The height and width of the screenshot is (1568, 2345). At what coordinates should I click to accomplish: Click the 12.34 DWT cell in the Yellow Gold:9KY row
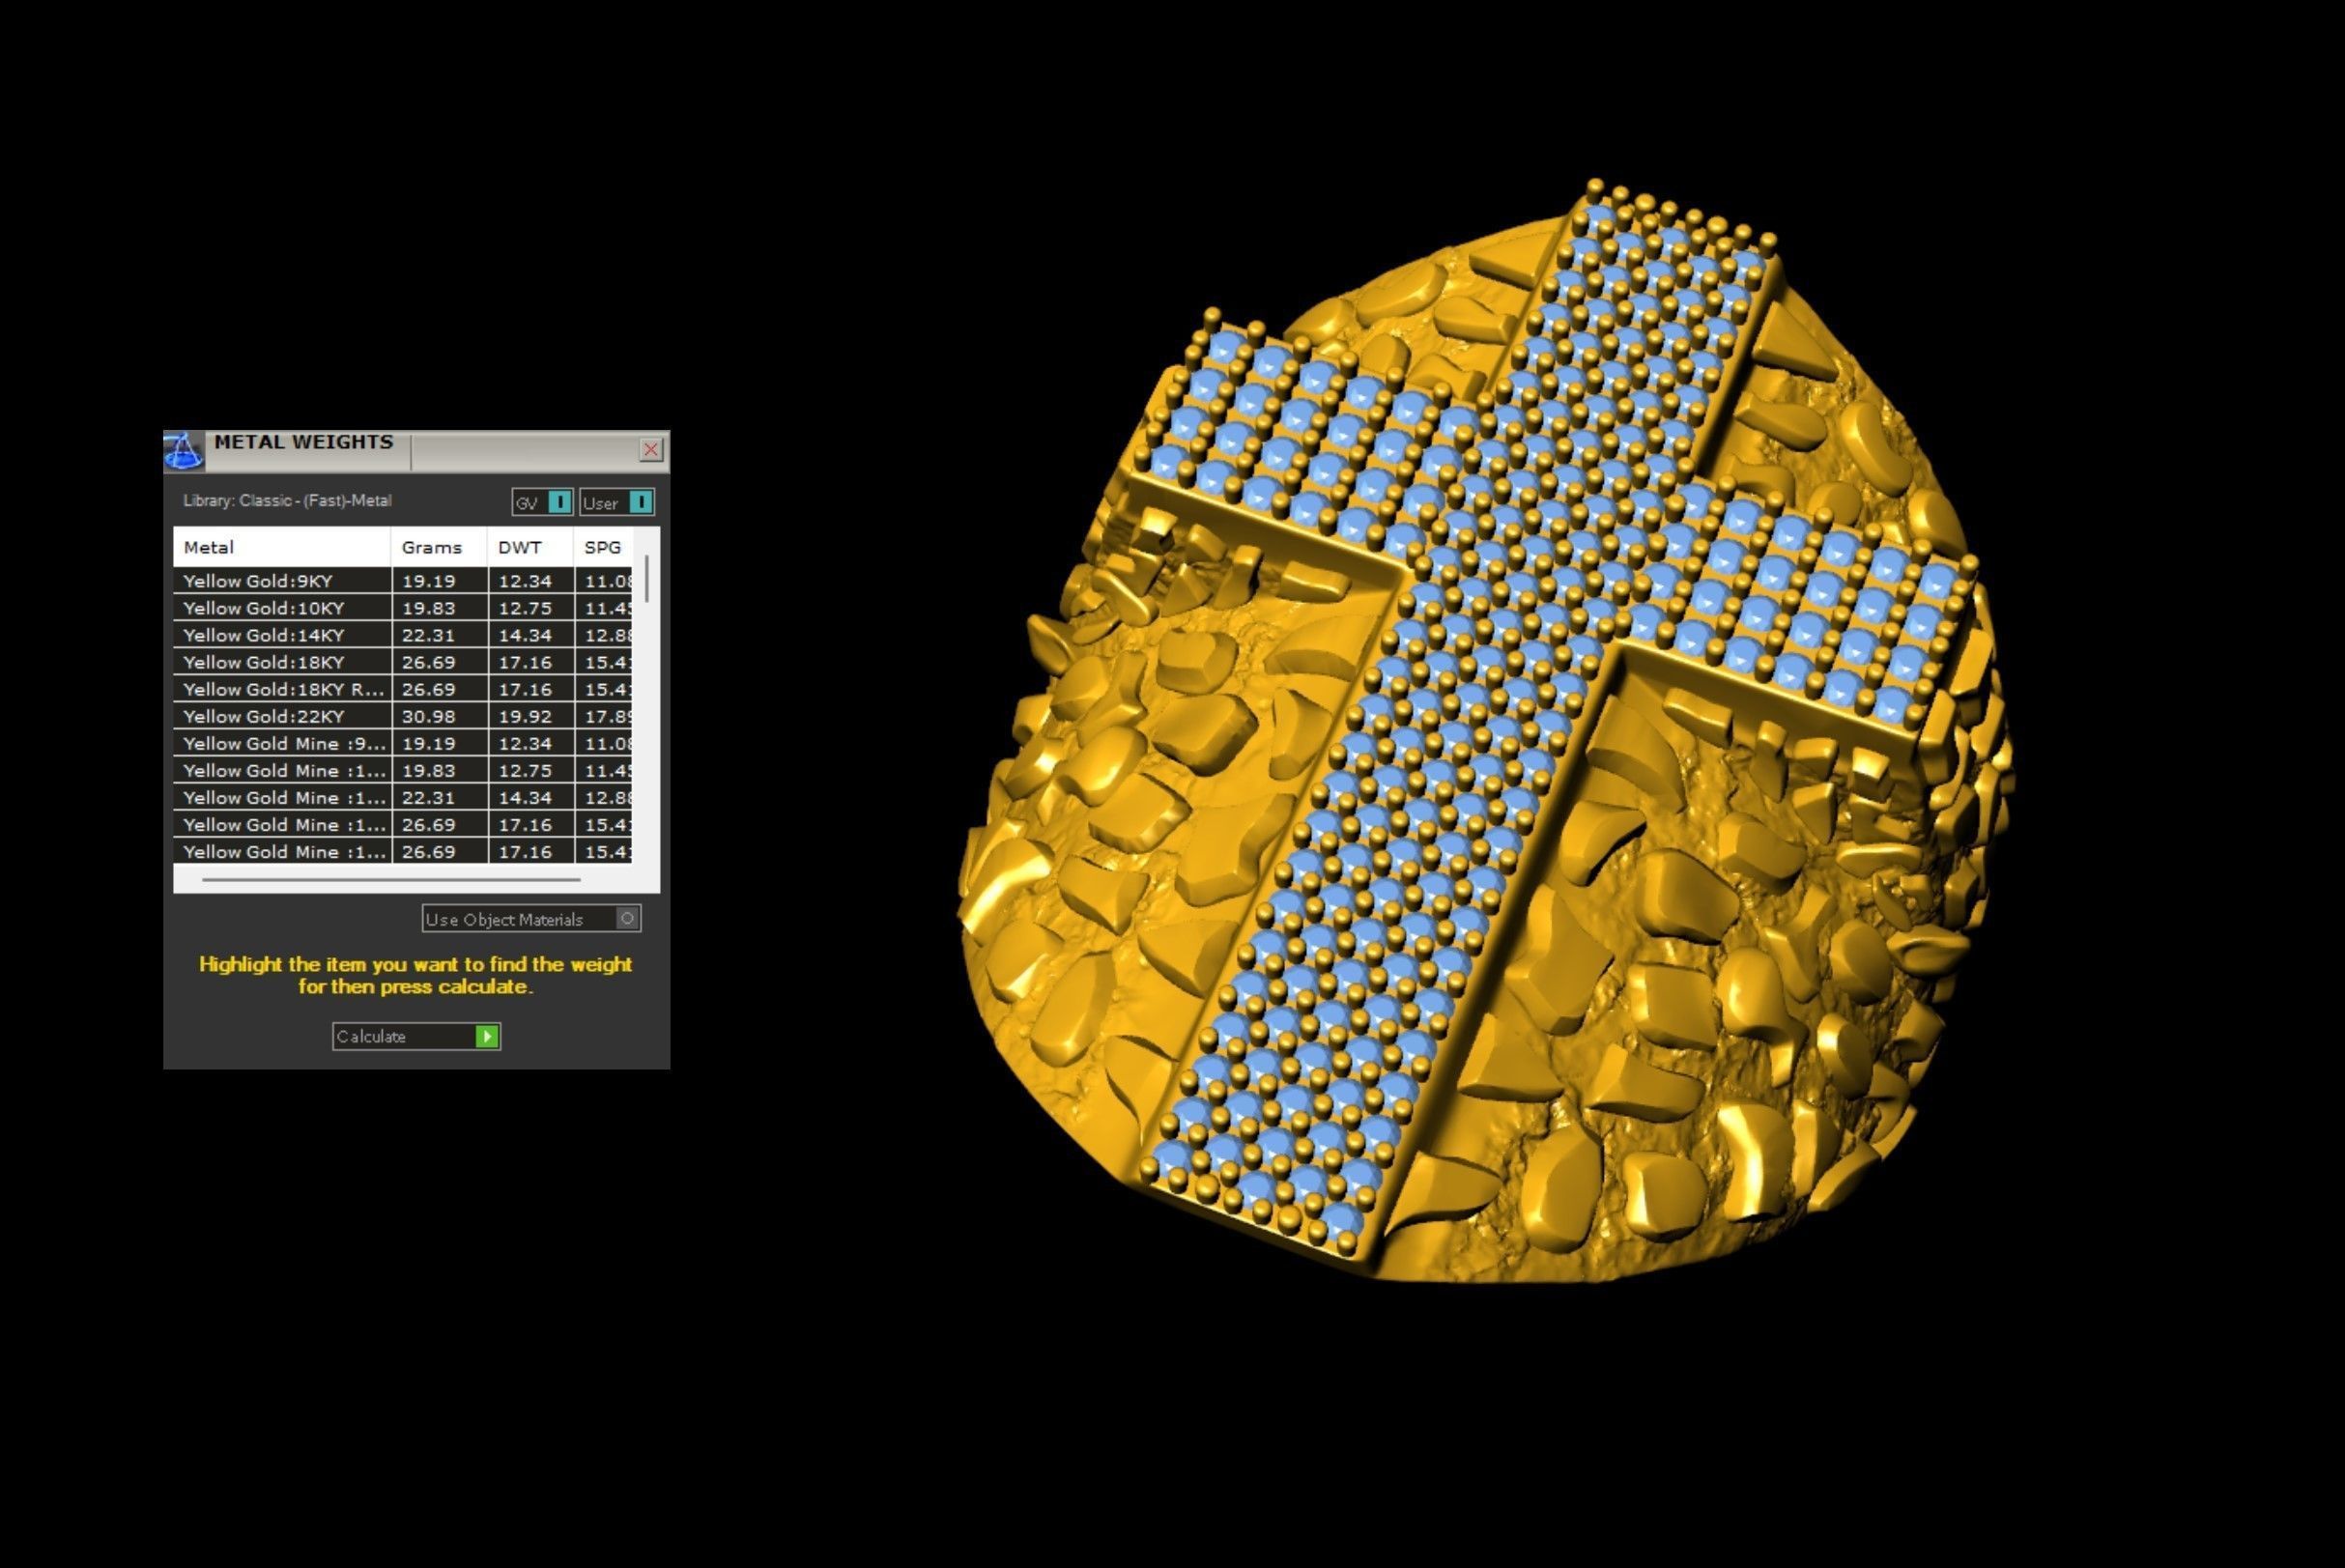coord(531,581)
